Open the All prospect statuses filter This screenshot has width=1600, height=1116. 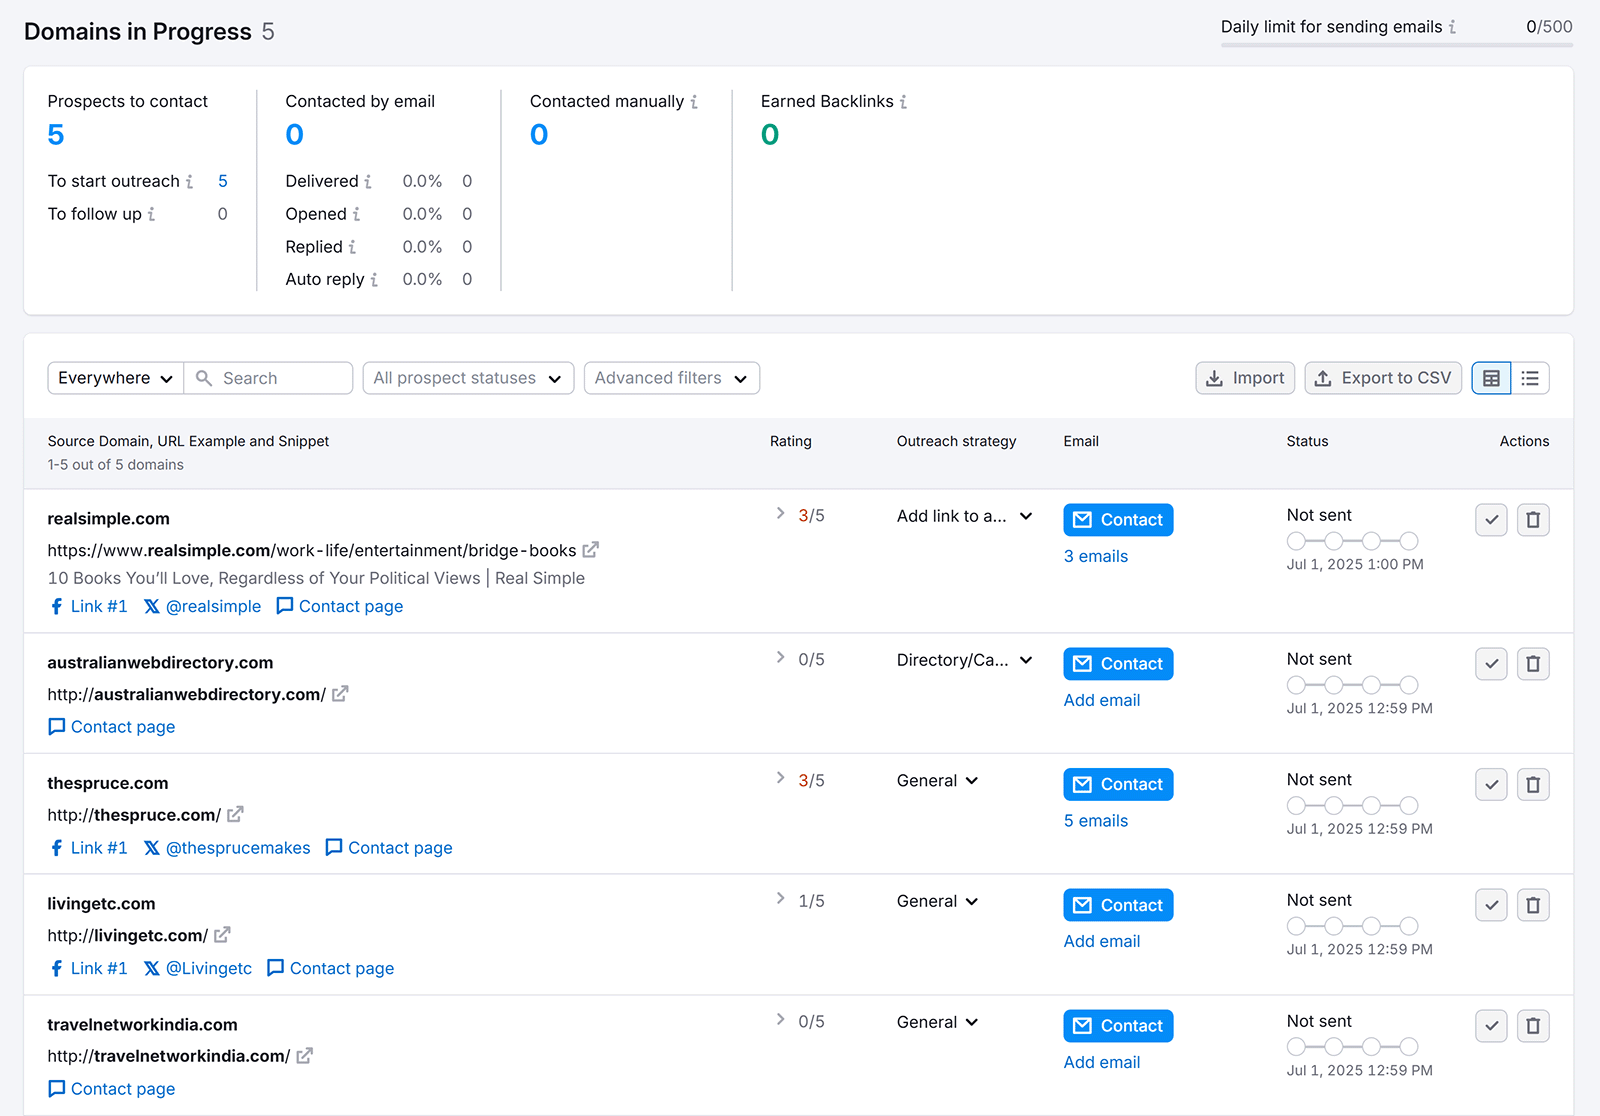[x=467, y=378]
